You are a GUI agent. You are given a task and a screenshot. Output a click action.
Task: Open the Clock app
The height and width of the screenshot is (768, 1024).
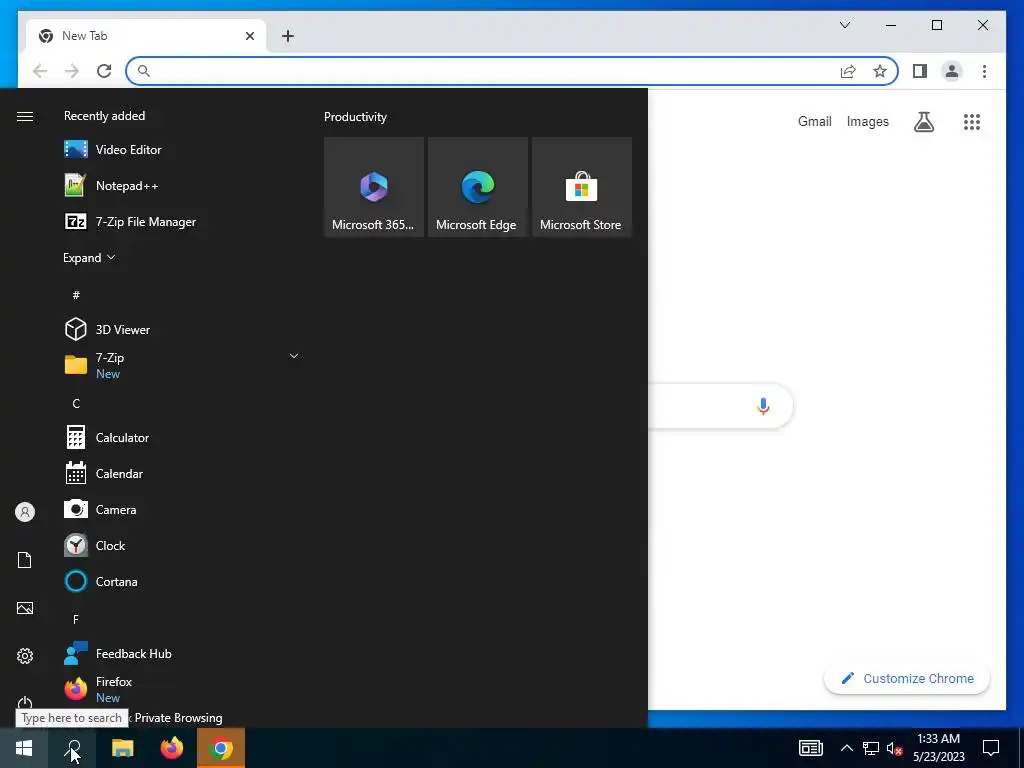(x=183, y=545)
